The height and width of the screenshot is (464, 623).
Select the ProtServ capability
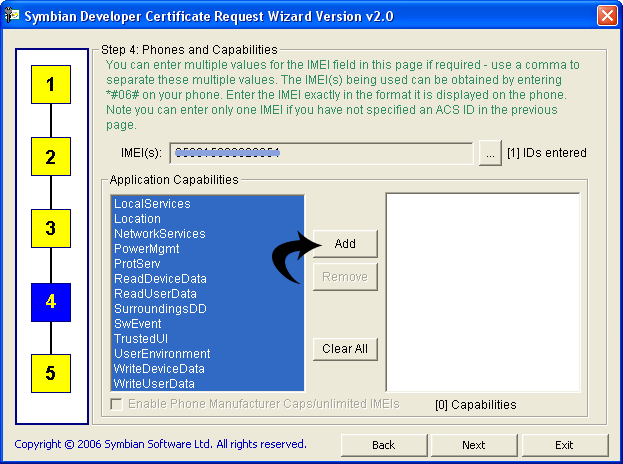coord(208,264)
